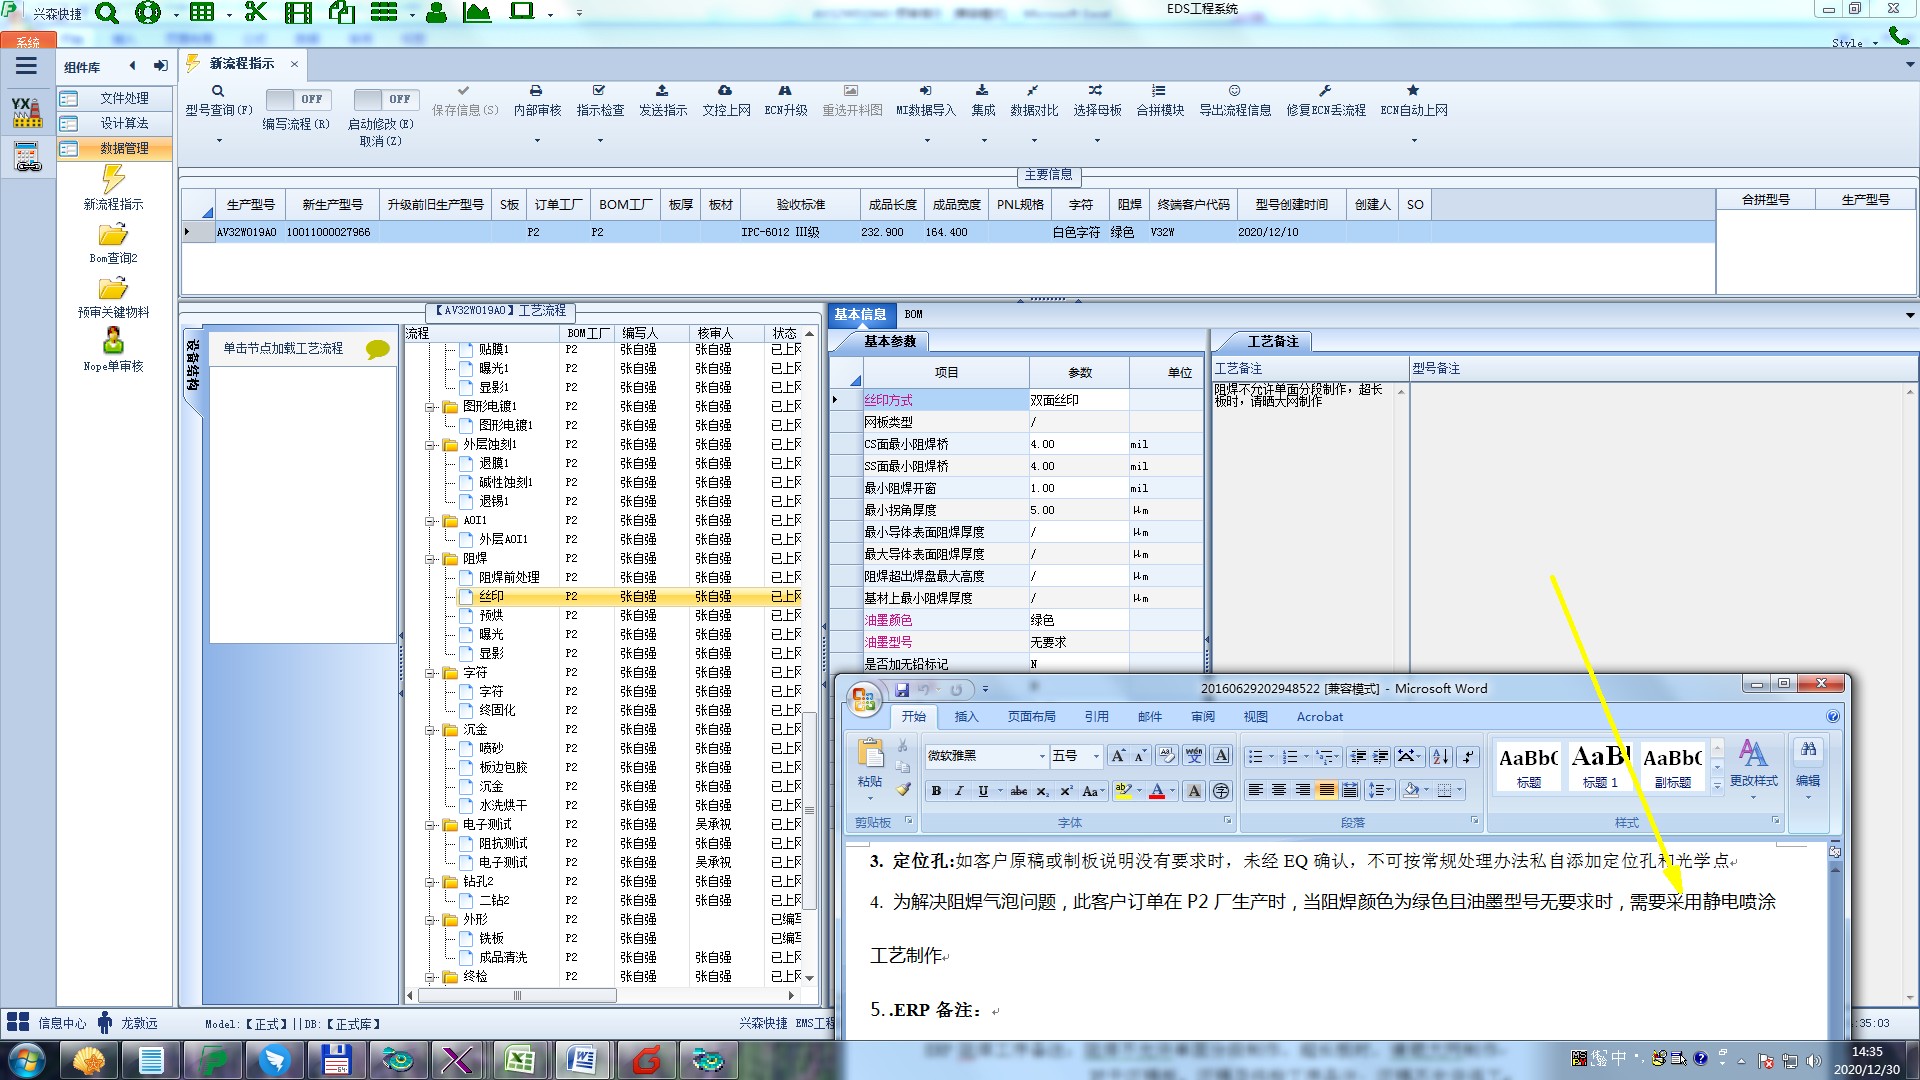The width and height of the screenshot is (1920, 1080).
Task: Click the 内部审核 print icon
Action: [536, 91]
